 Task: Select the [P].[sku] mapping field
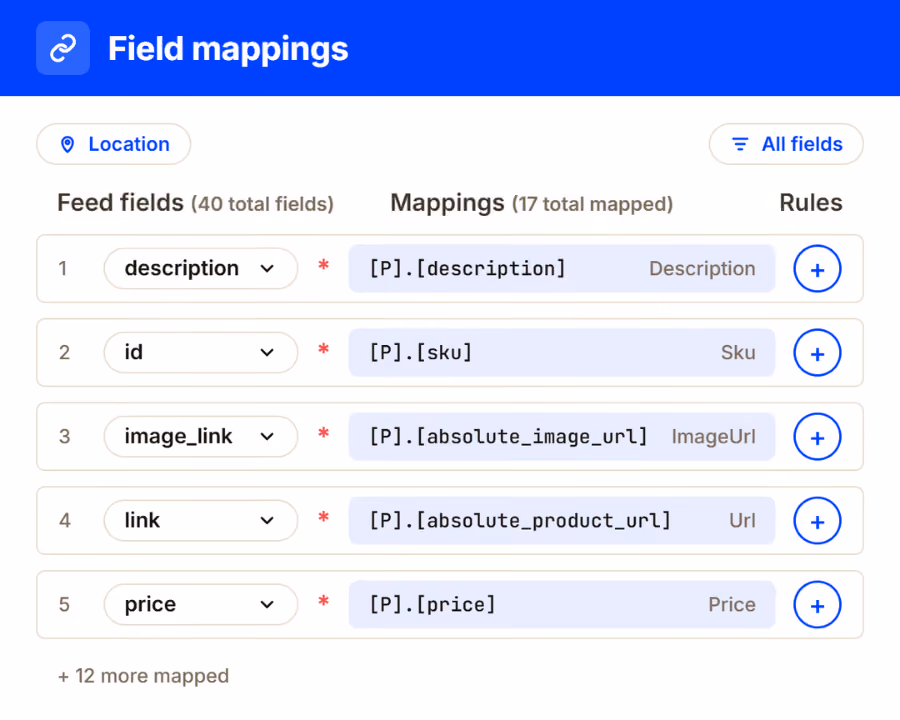[x=562, y=353]
